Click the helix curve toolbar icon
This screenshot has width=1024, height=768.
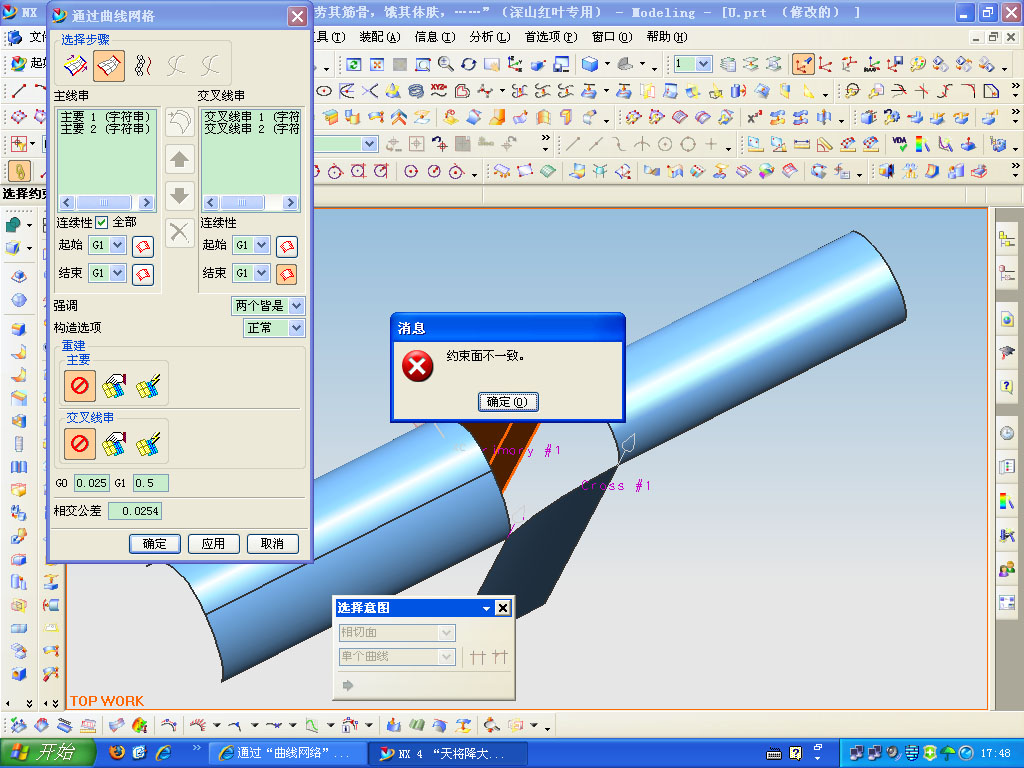pyautogui.click(x=416, y=91)
